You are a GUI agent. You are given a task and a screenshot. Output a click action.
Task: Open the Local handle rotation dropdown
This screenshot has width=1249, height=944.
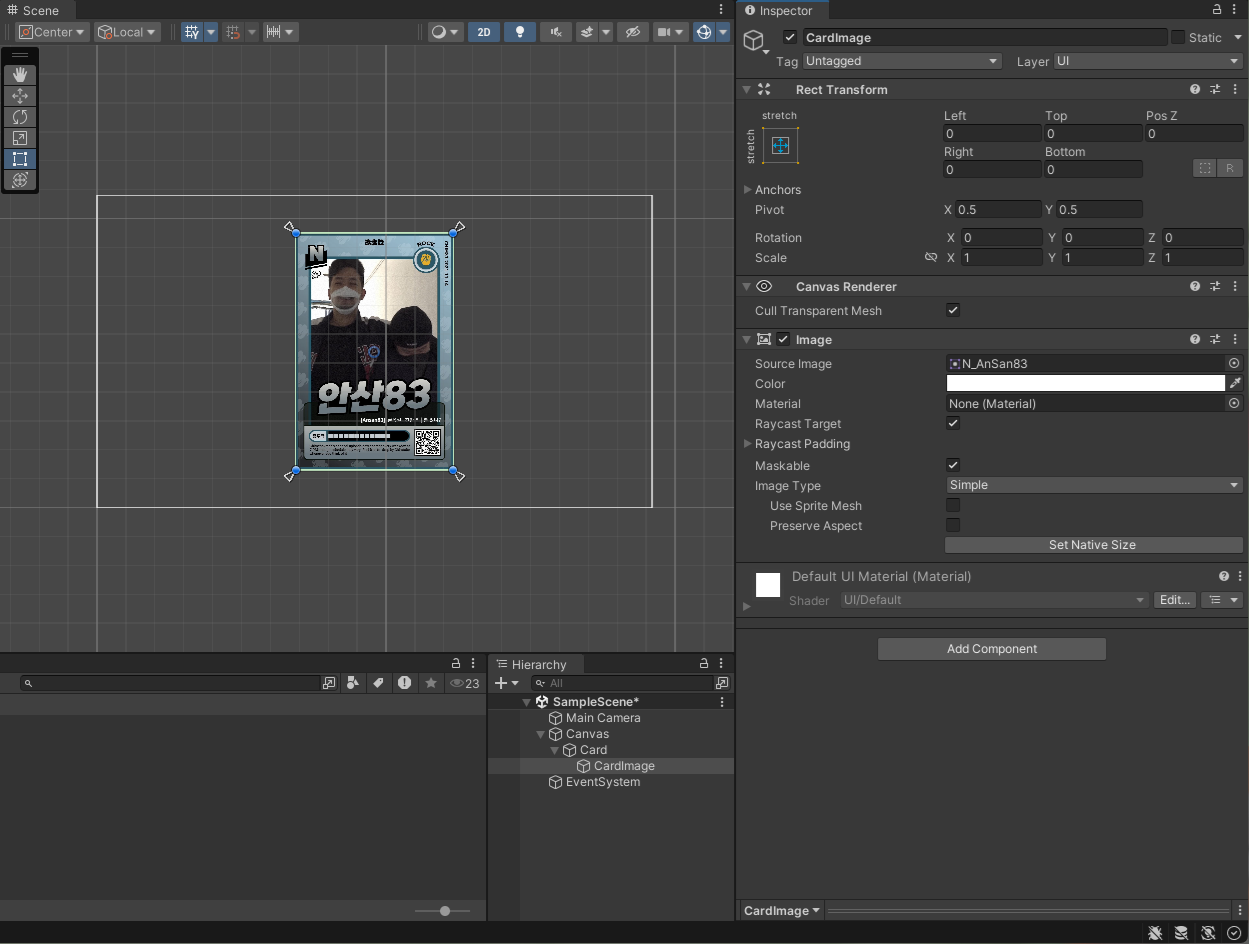tap(127, 32)
